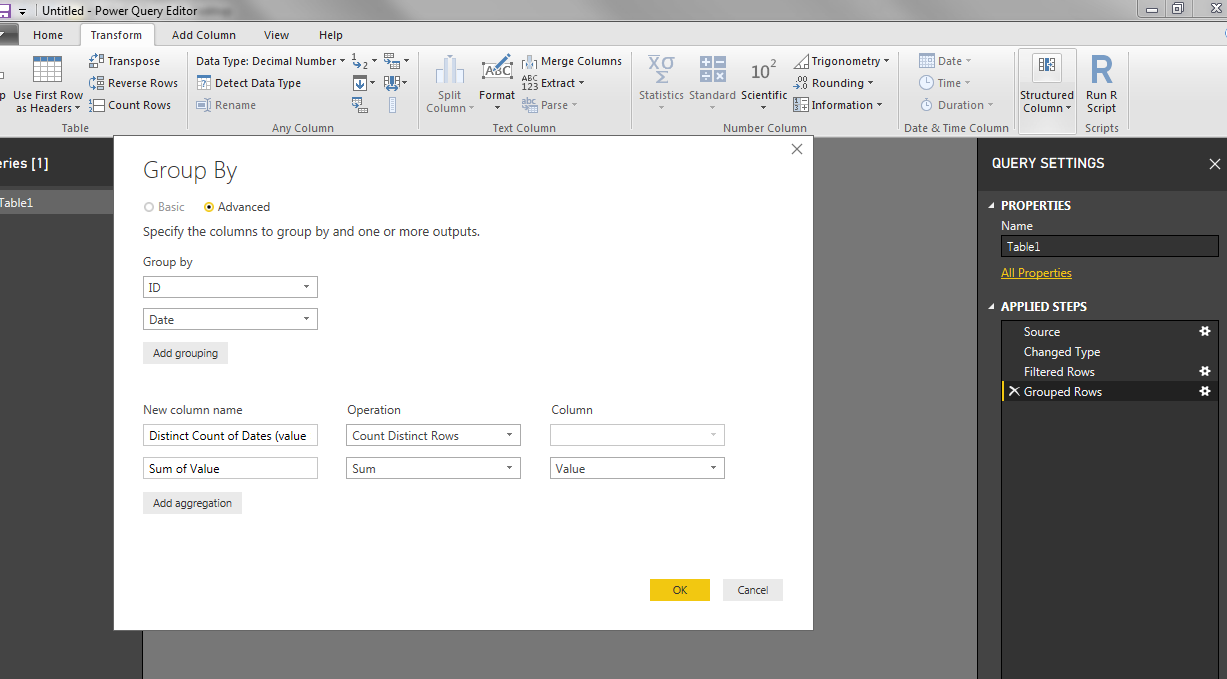
Task: Open the All Properties link
Action: tap(1036, 273)
